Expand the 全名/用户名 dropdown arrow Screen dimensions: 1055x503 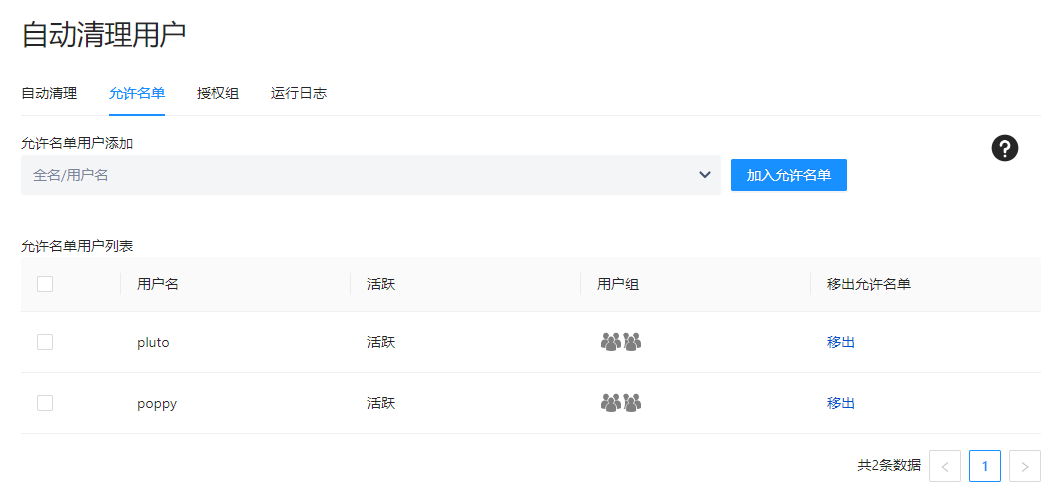click(704, 175)
